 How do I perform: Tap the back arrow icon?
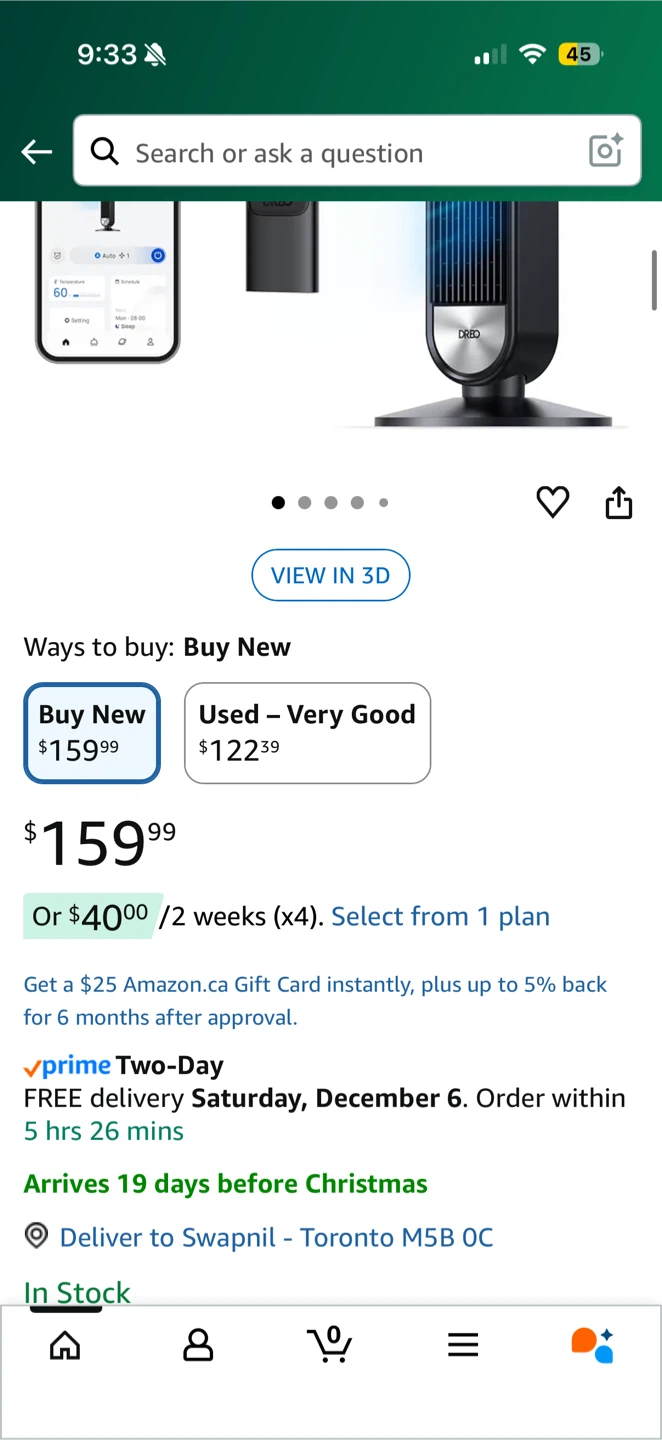point(37,152)
